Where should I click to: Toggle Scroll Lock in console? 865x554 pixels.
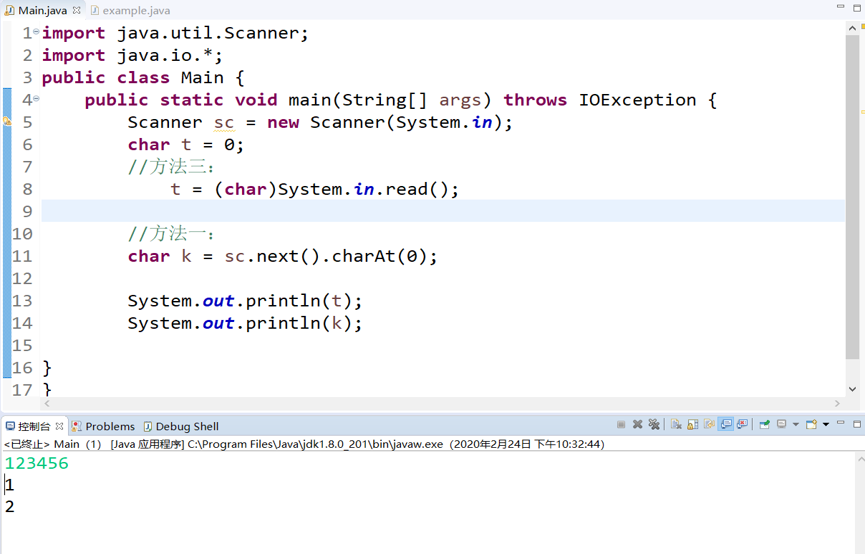pos(692,425)
